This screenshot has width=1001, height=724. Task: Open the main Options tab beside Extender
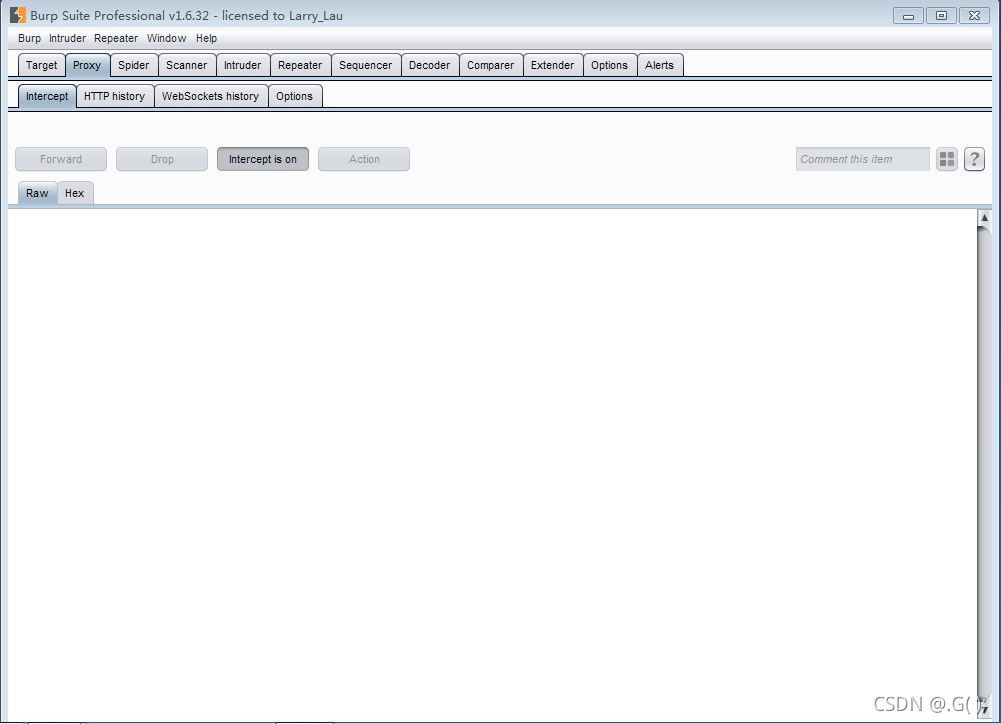[x=609, y=65]
